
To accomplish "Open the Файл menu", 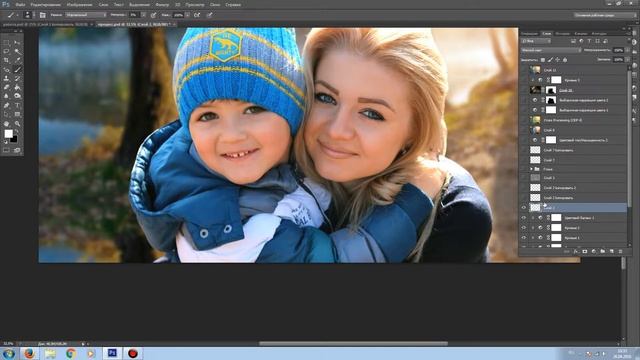I will click(x=20, y=4).
